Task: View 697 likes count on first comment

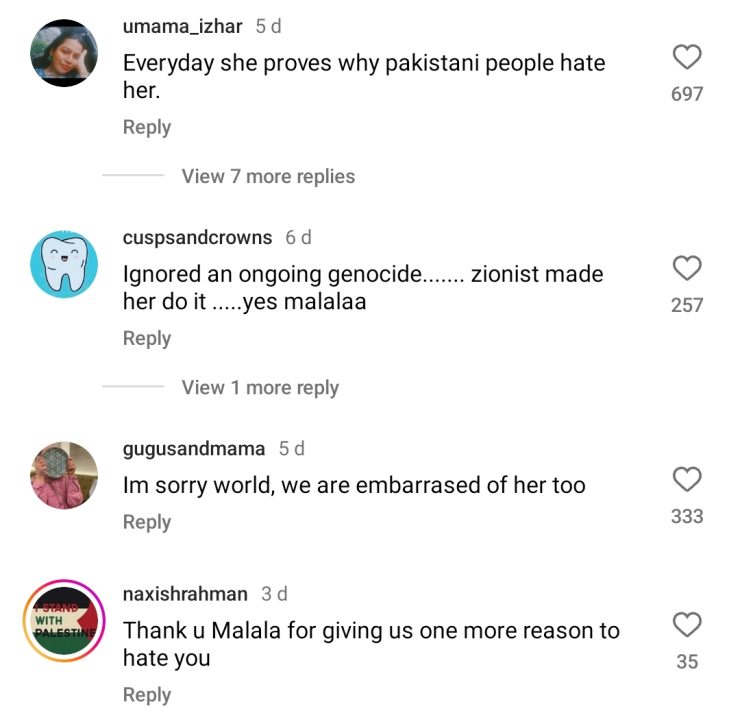Action: [x=687, y=94]
